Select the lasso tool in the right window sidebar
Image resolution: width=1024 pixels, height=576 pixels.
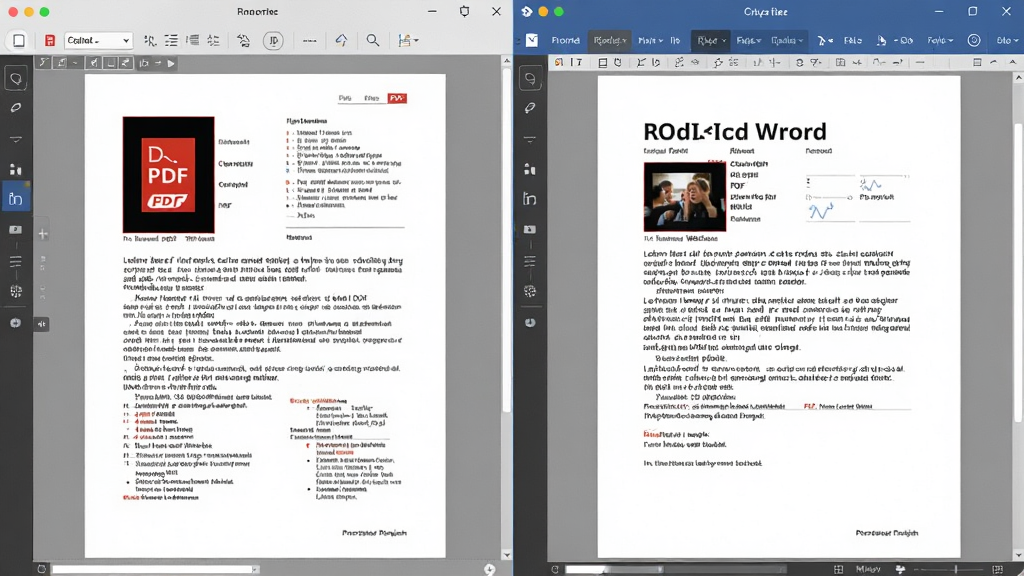[530, 79]
